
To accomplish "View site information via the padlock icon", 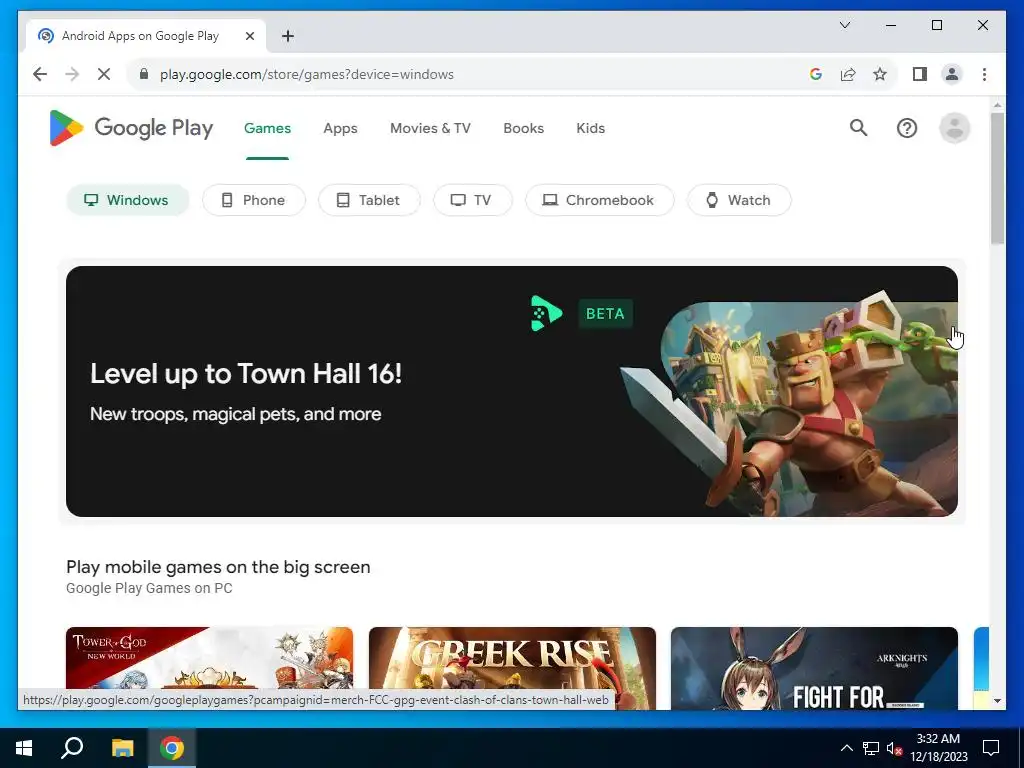I will (x=144, y=74).
